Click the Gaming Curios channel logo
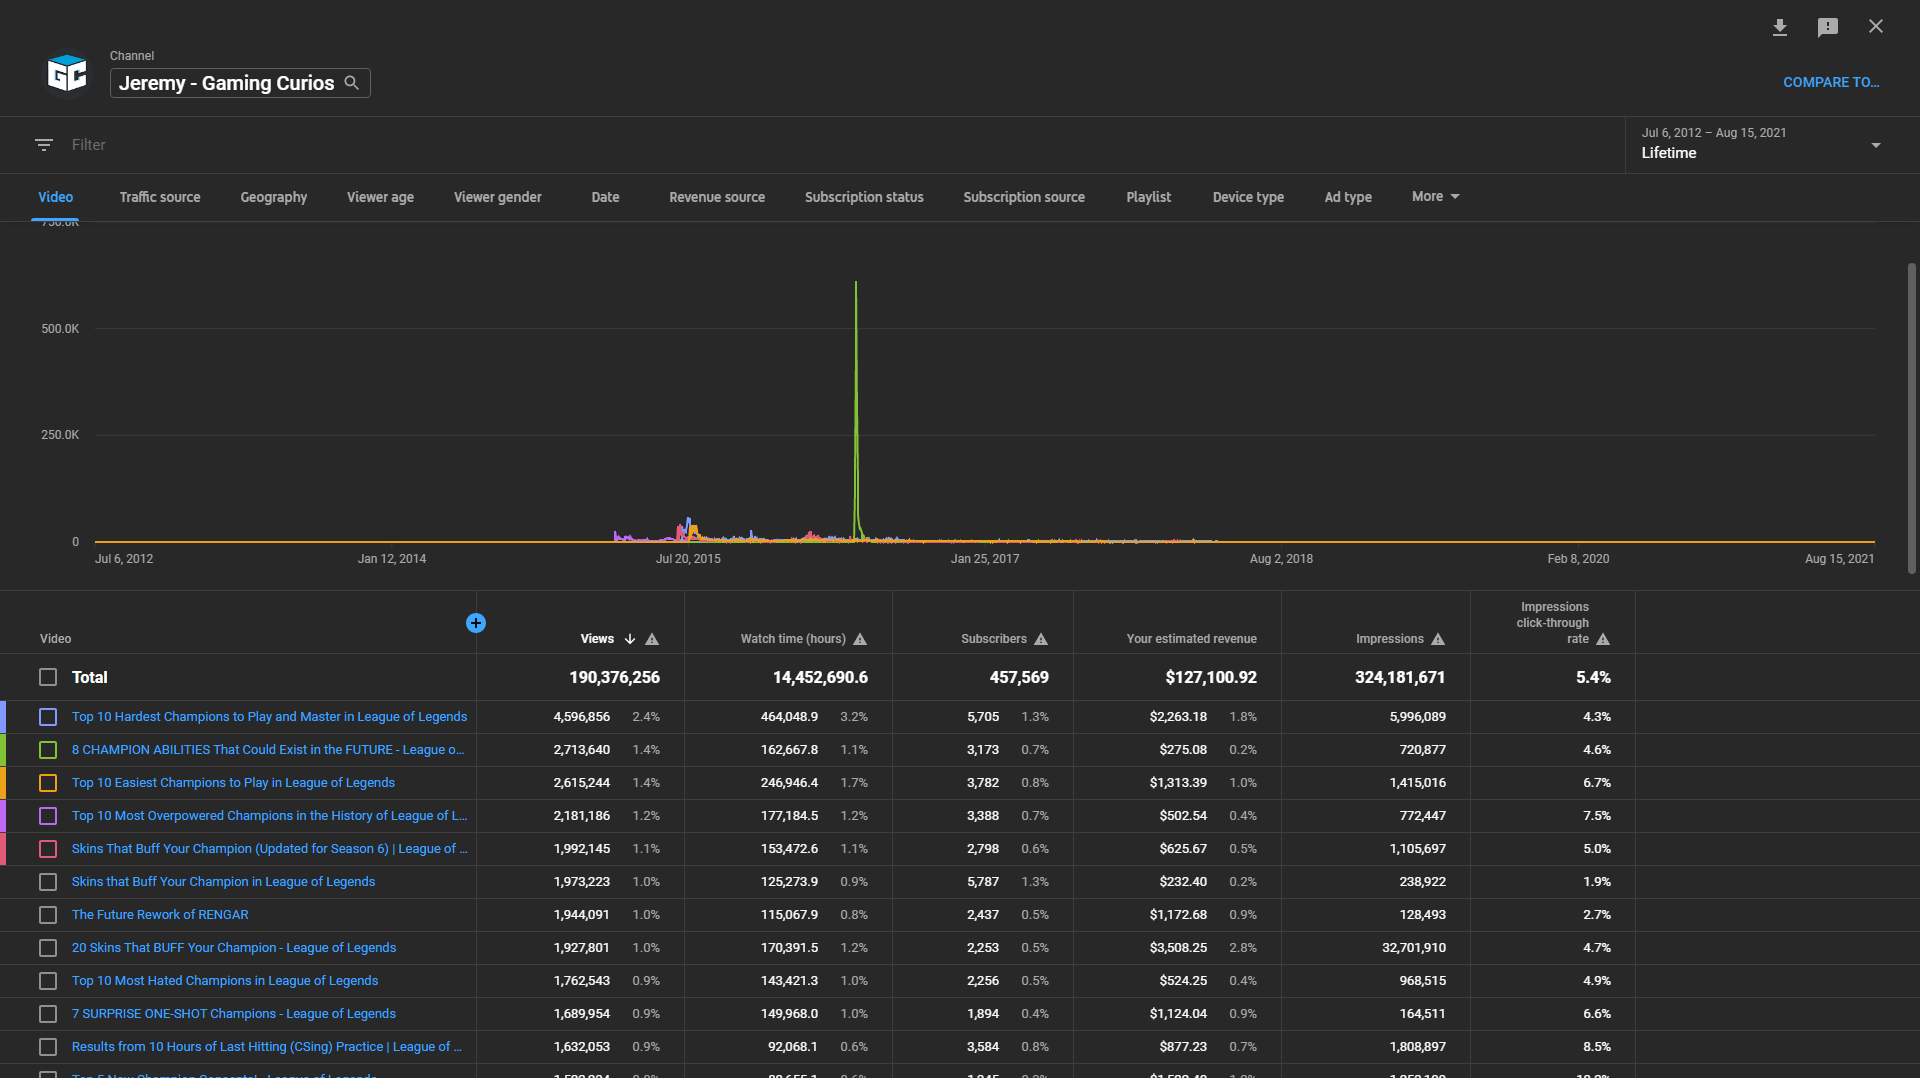The image size is (1920, 1078). pyautogui.click(x=67, y=73)
